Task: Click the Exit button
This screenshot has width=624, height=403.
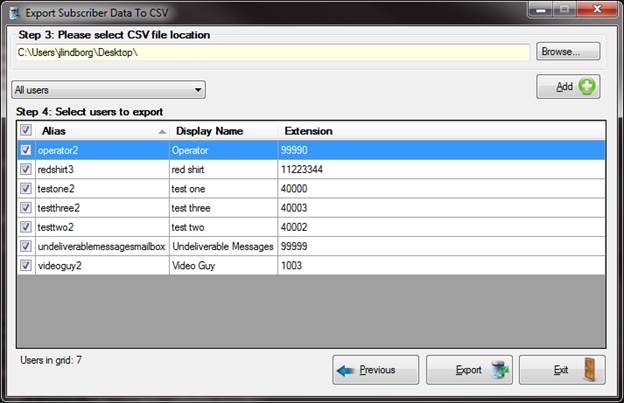Action: pos(562,370)
